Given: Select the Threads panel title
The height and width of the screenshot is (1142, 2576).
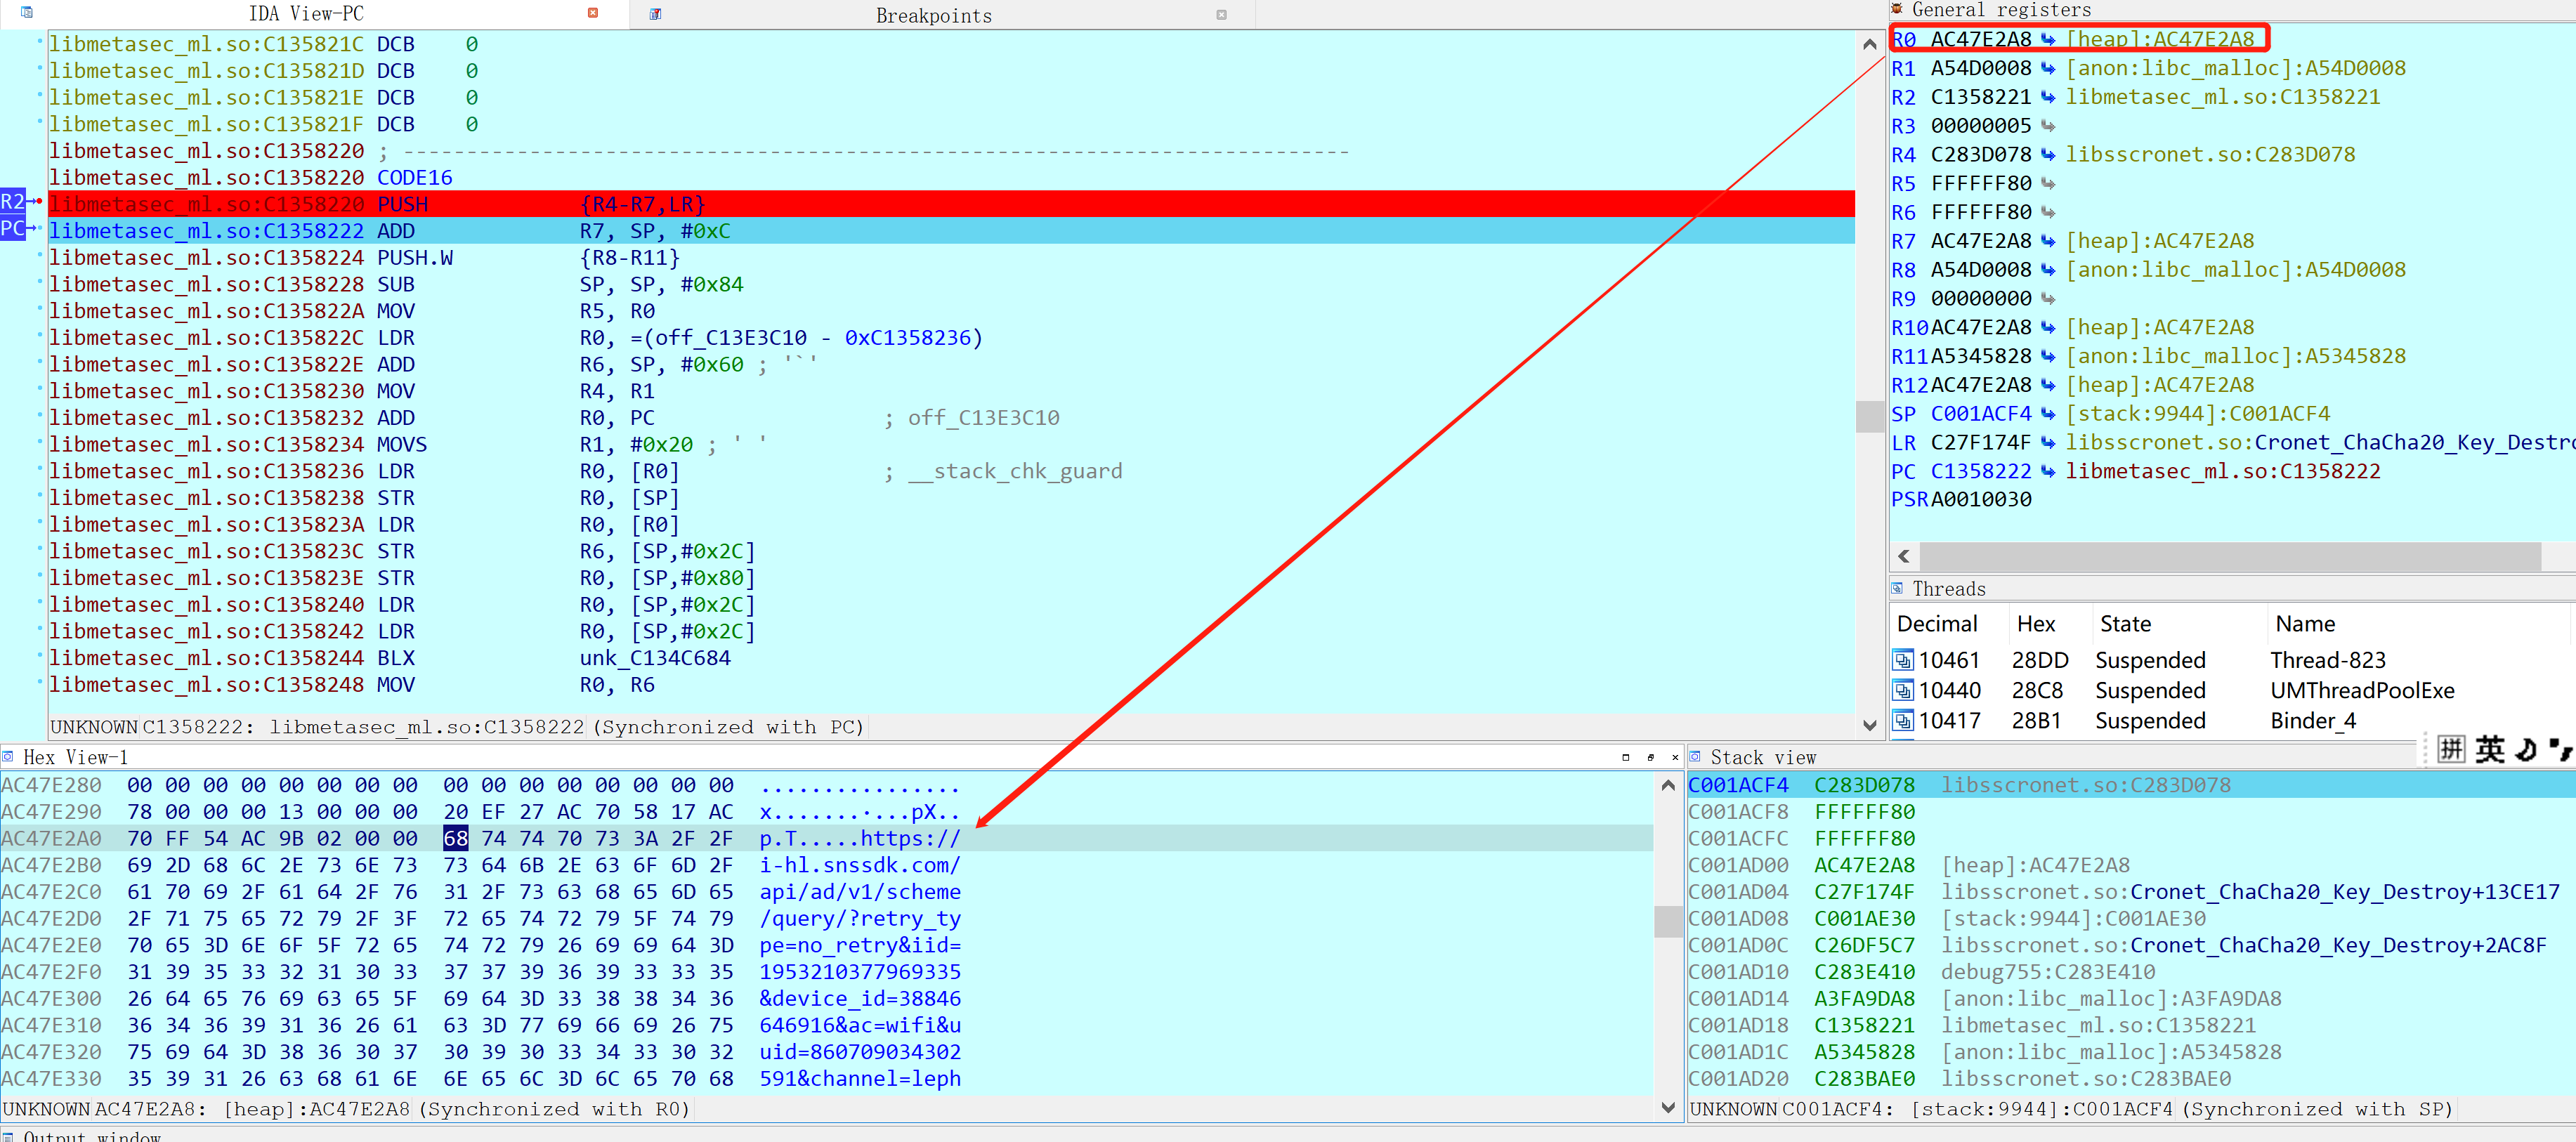Looking at the screenshot, I should tap(1948, 589).
